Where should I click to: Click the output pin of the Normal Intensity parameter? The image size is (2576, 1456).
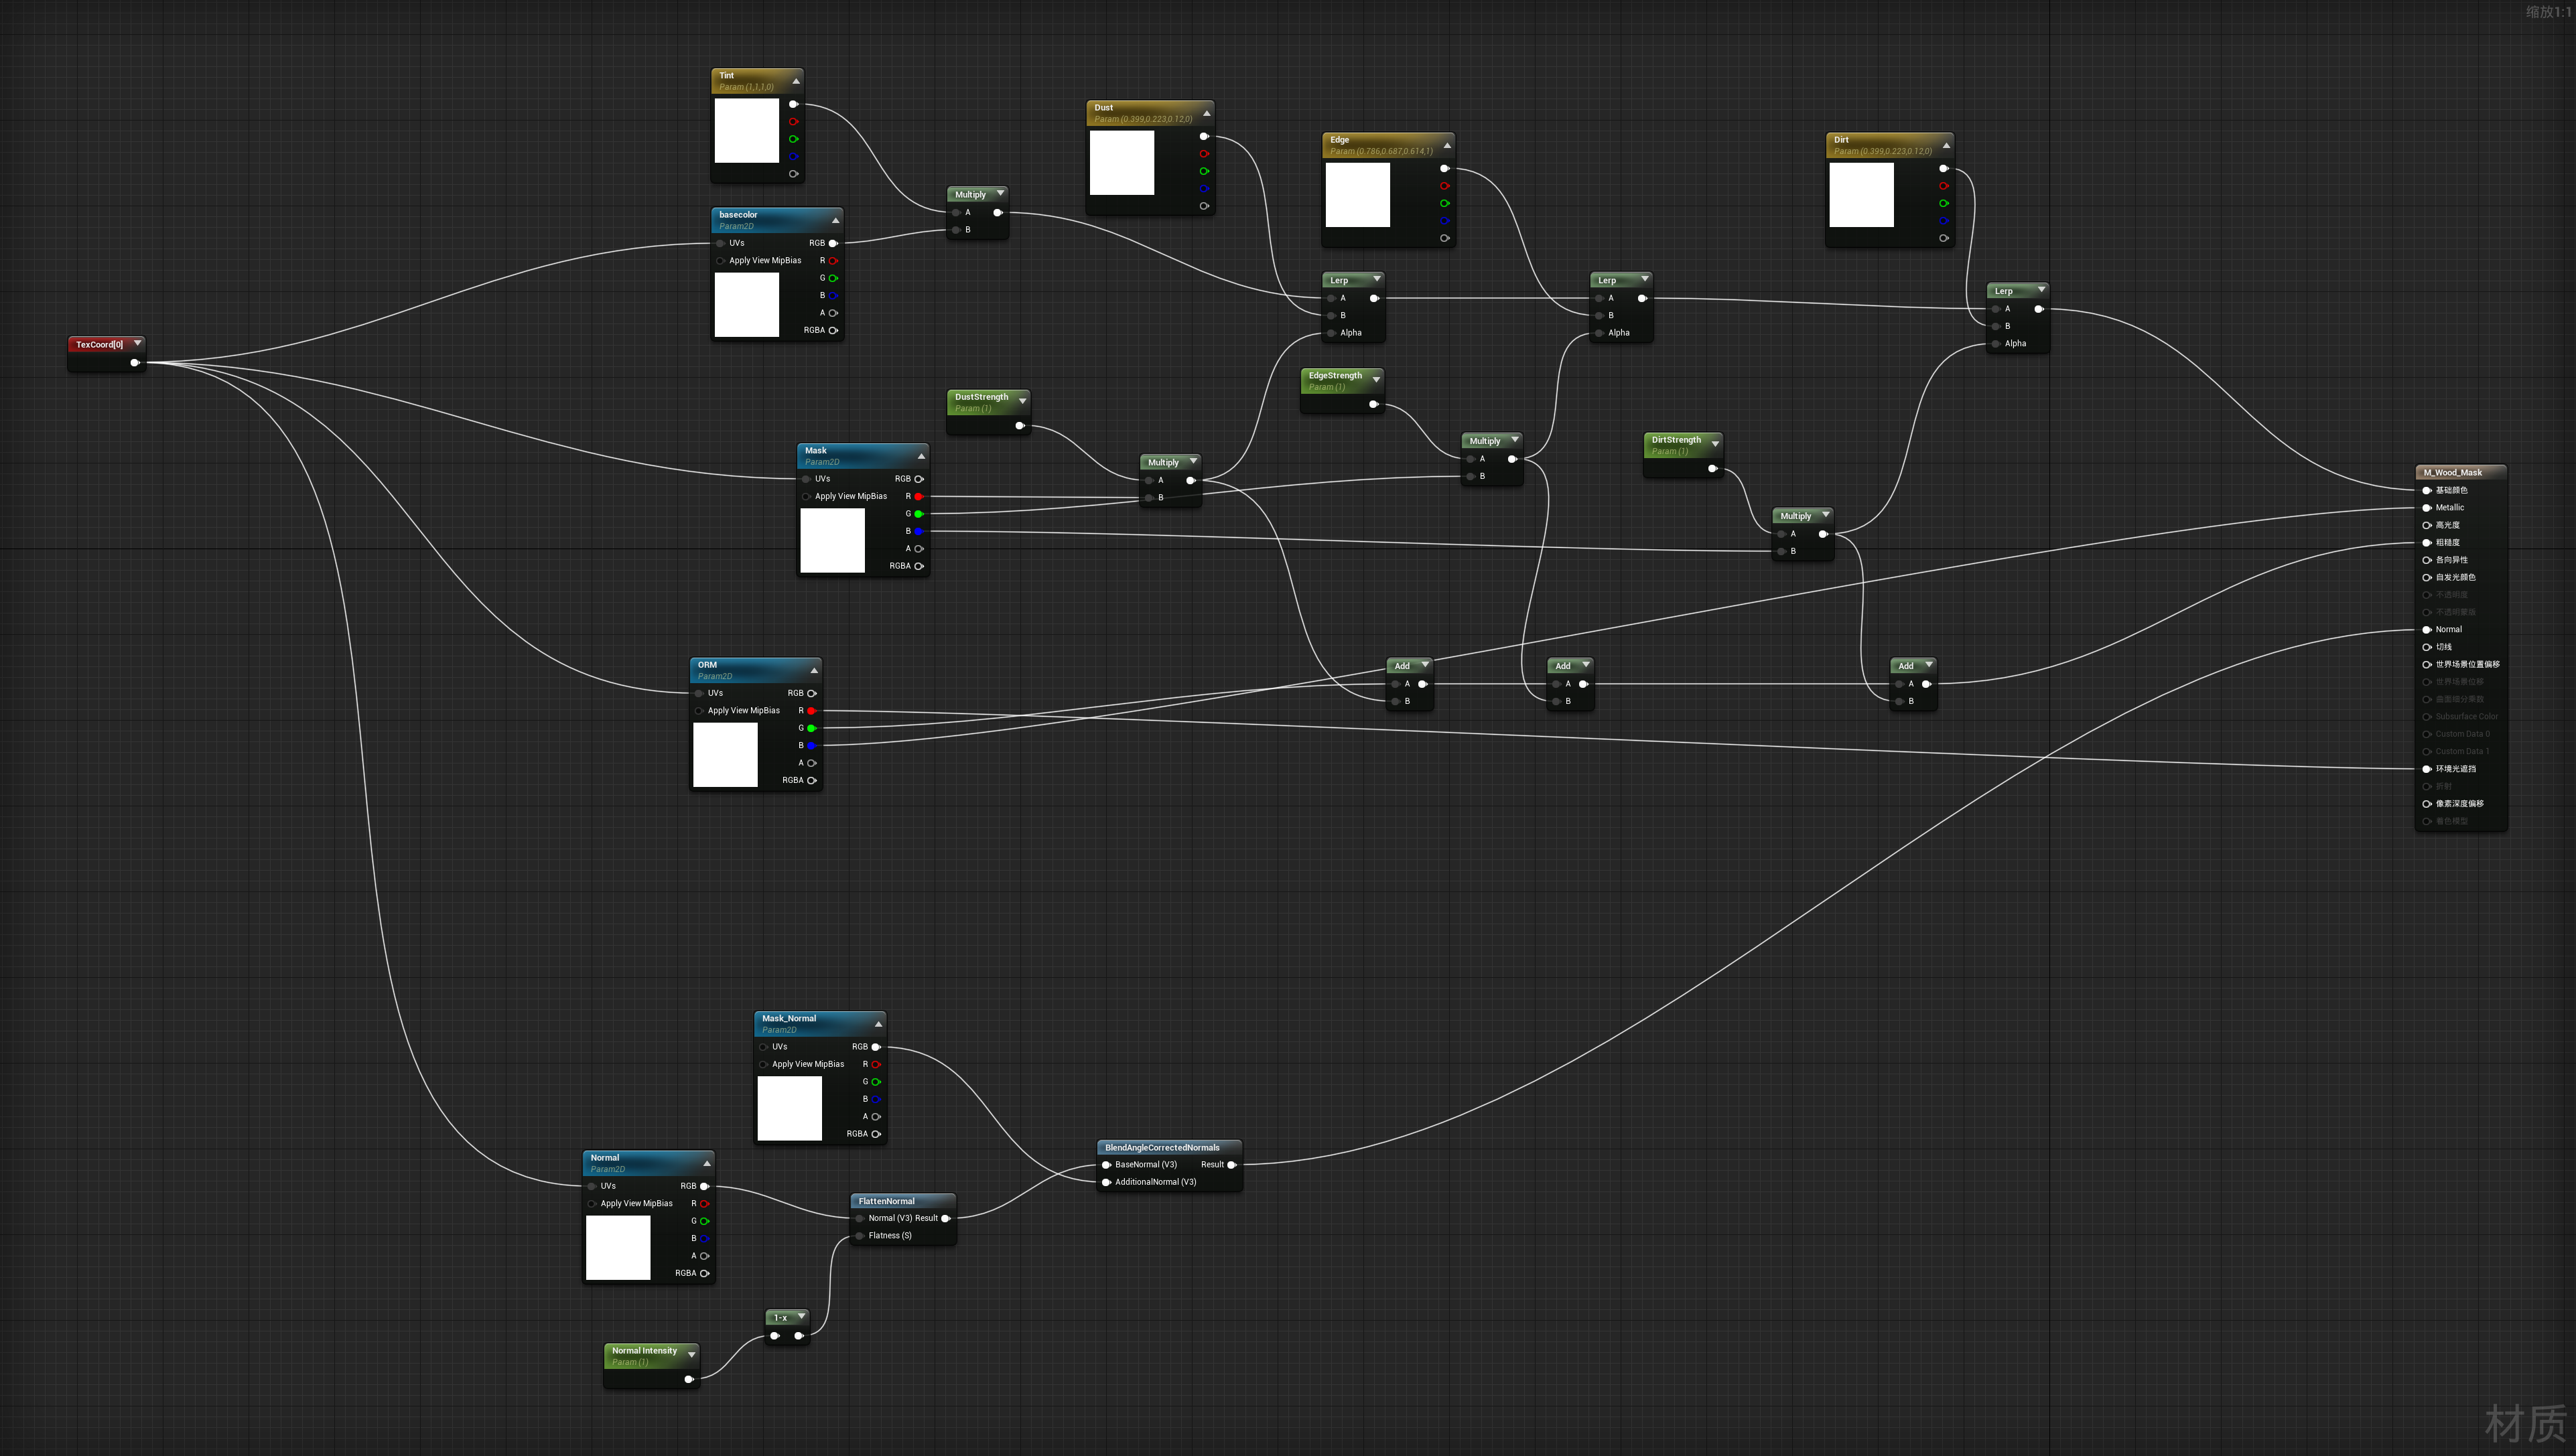pos(689,1378)
